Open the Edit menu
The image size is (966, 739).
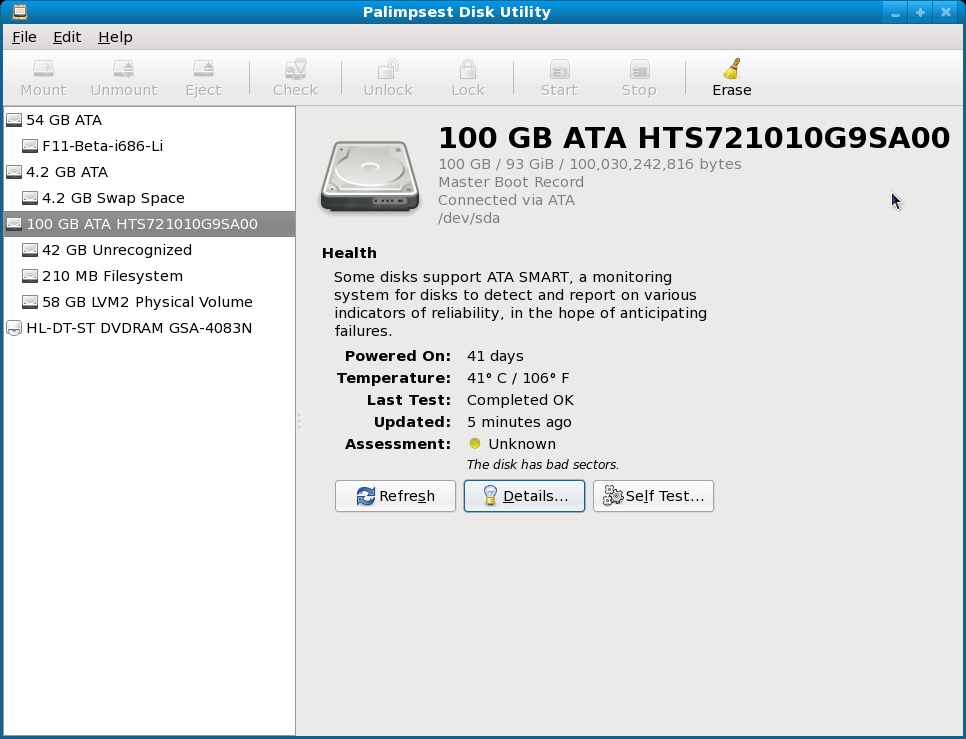point(67,37)
